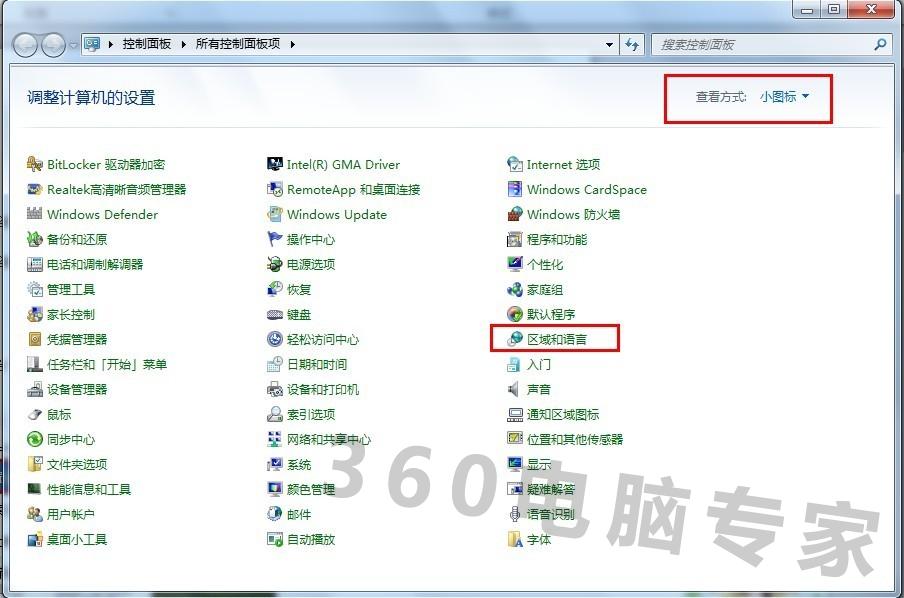Image resolution: width=904 pixels, height=598 pixels.
Task: Open the 键盘 icon
Action: [275, 314]
